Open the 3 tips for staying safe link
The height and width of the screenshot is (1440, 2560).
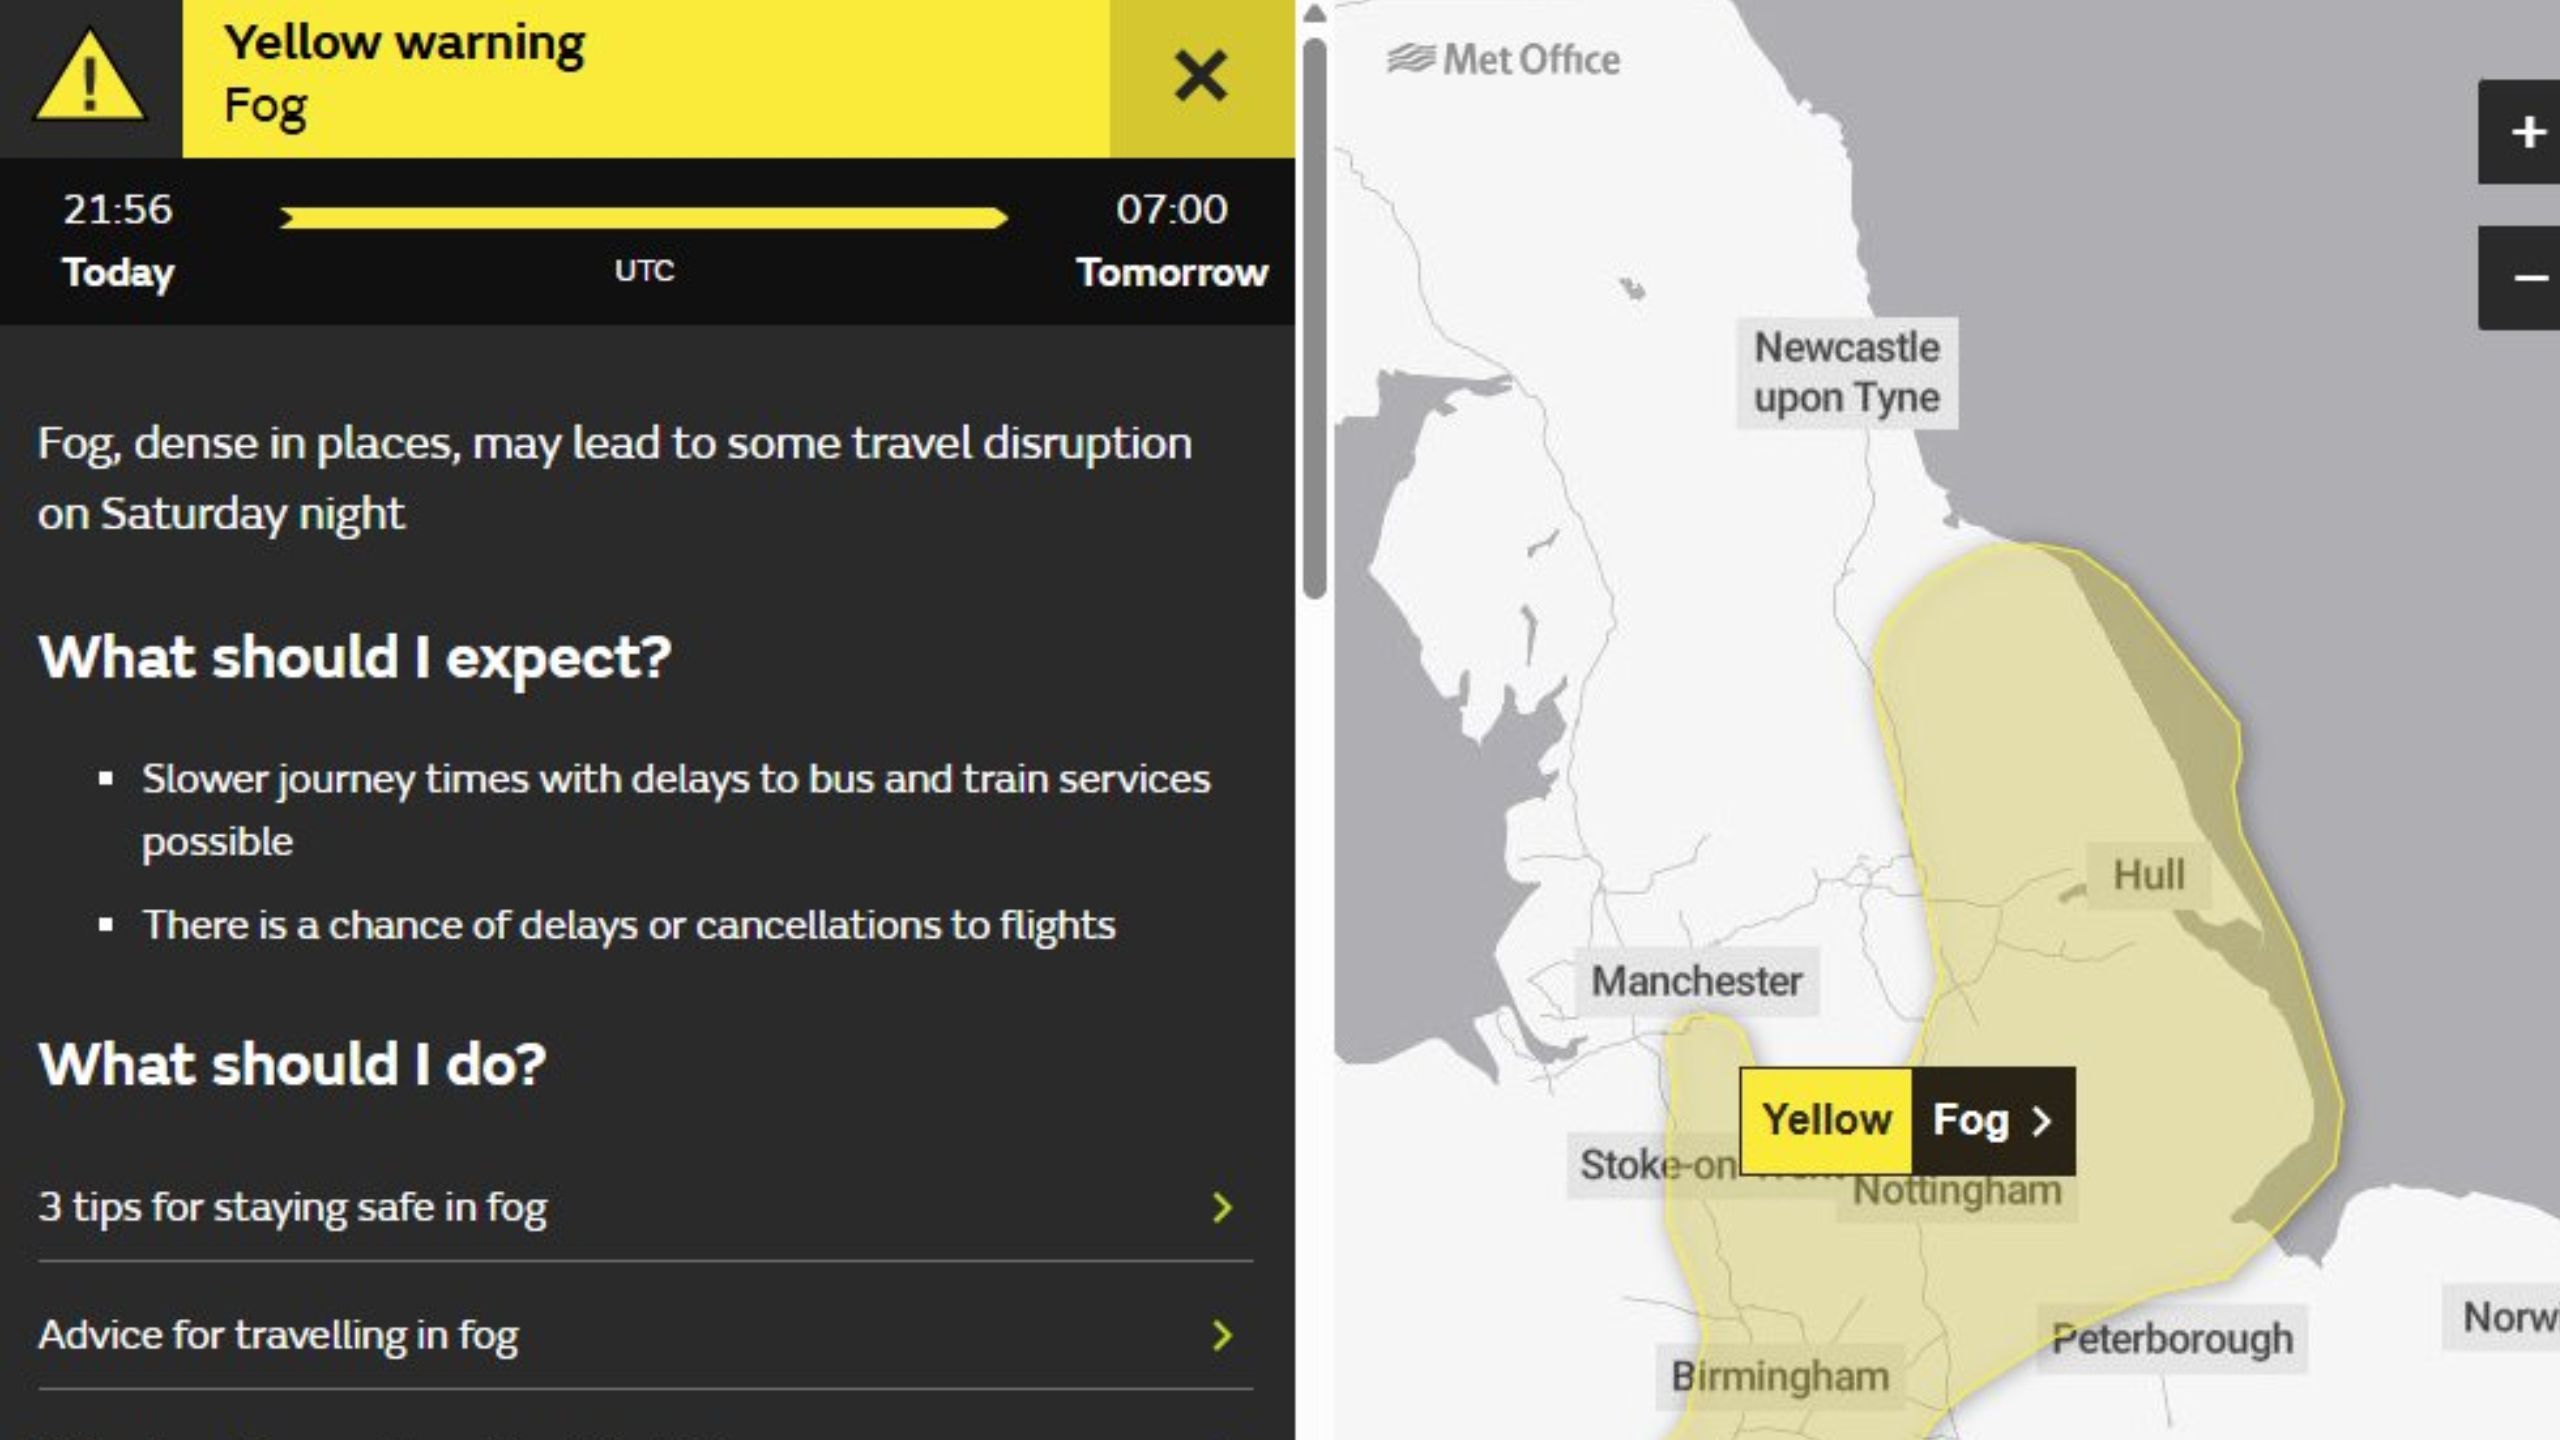click(x=292, y=1207)
